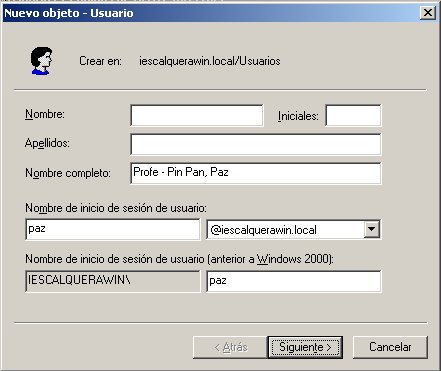Image resolution: width=441 pixels, height=371 pixels.
Task: Click the 'iescalquerawin.local/Usuarios' path text
Action: point(210,61)
